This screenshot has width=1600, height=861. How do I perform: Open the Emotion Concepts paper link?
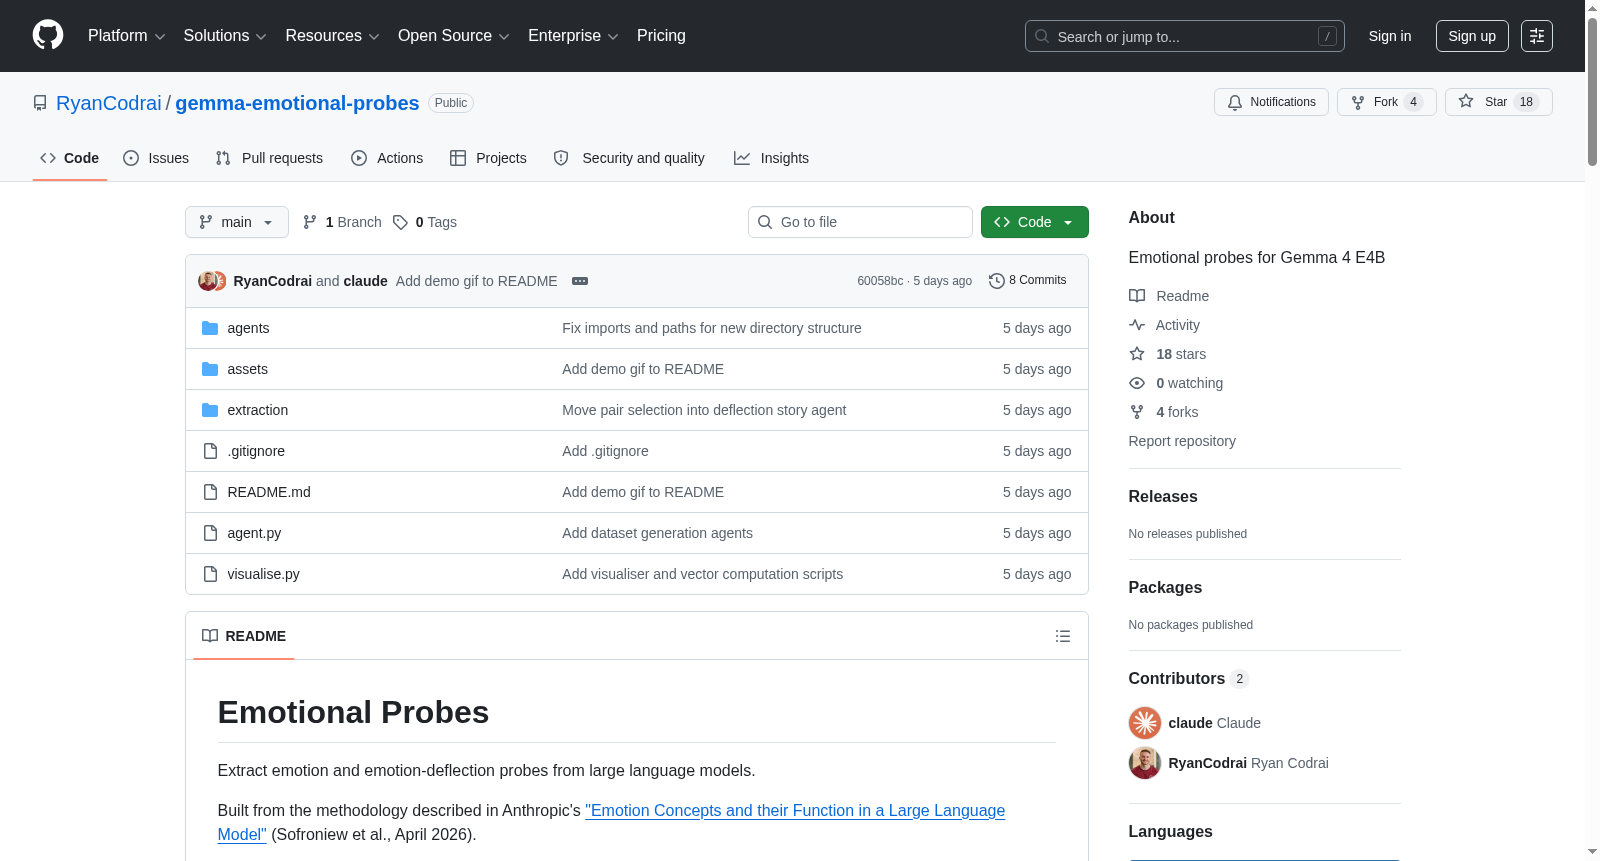[x=611, y=822]
